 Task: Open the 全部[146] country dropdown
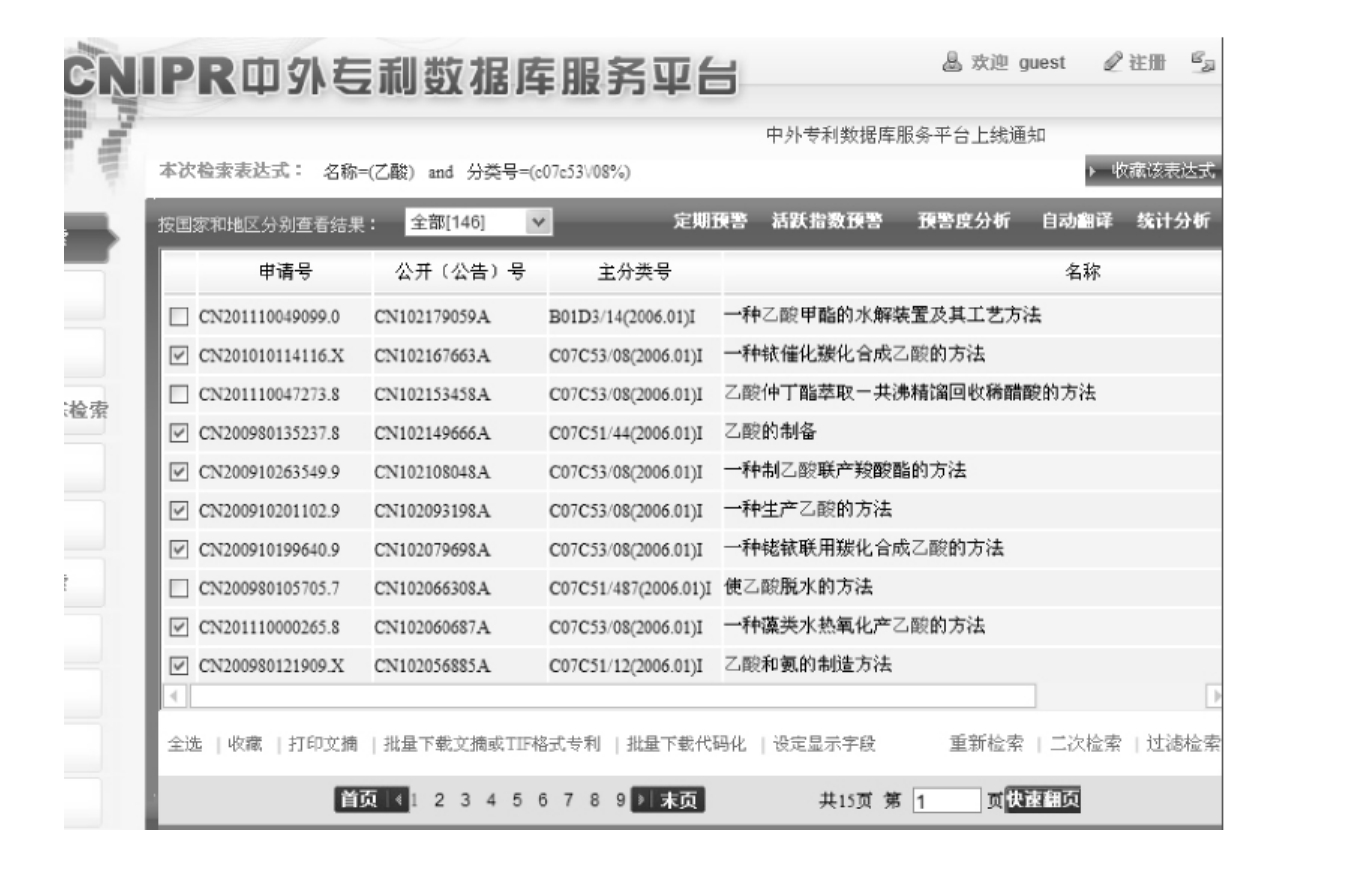(478, 221)
